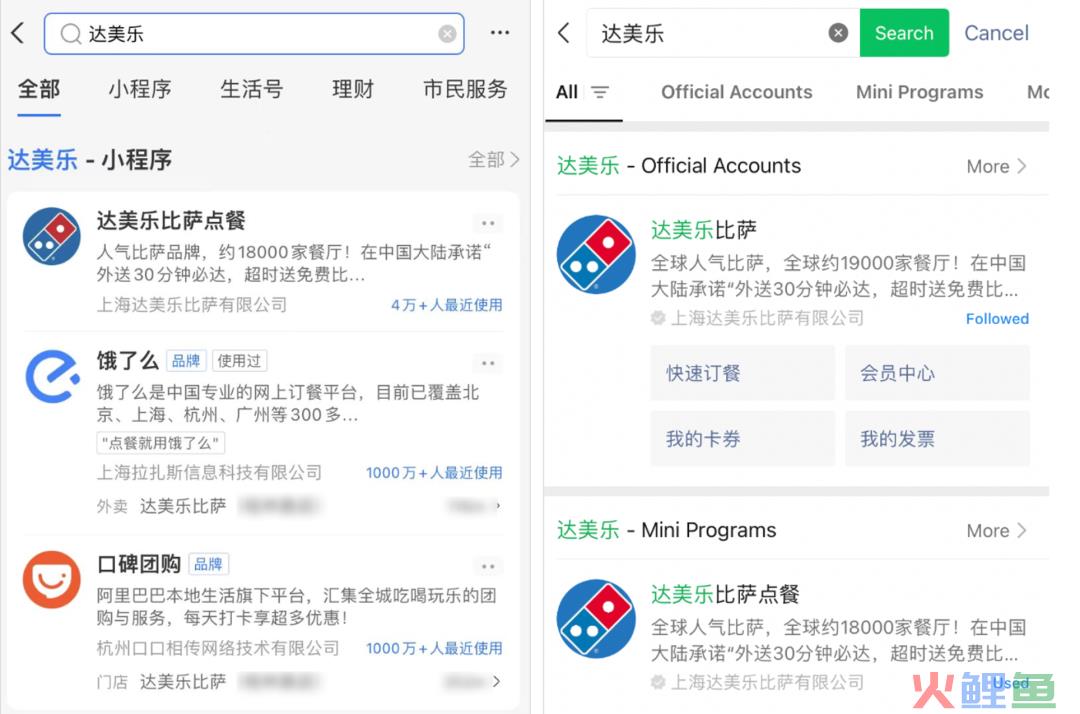
Task: Open the 饿了么 app icon
Action: [x=52, y=376]
